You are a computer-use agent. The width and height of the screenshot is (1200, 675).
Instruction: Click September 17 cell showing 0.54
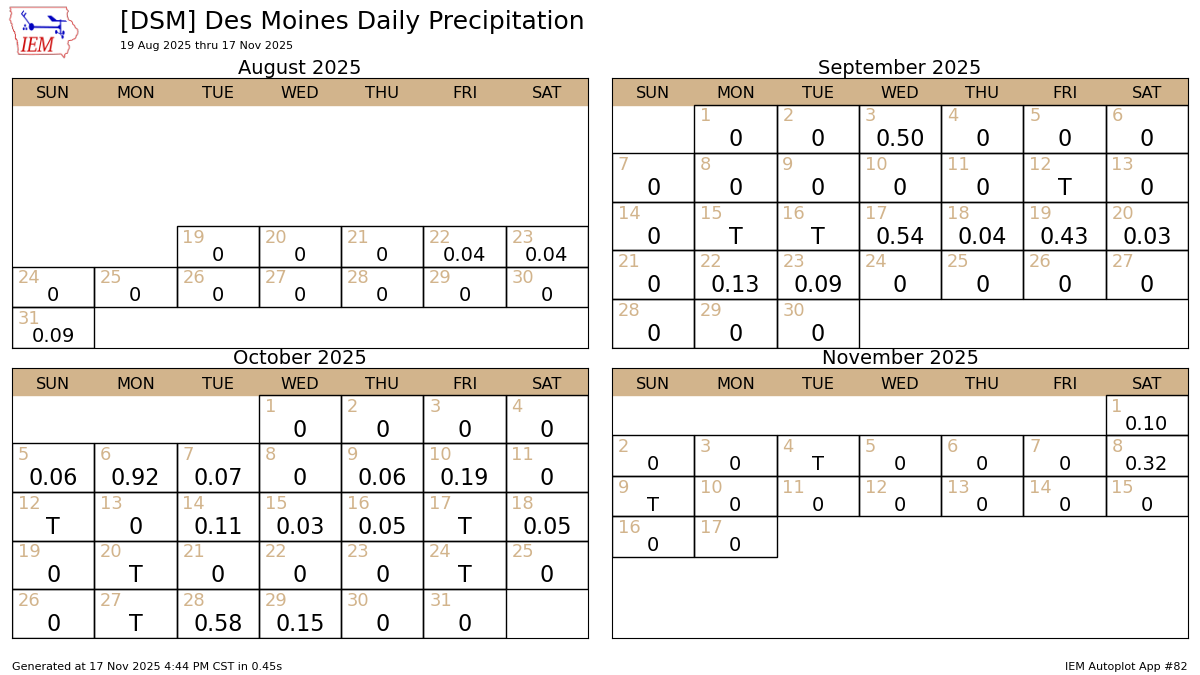click(x=900, y=227)
